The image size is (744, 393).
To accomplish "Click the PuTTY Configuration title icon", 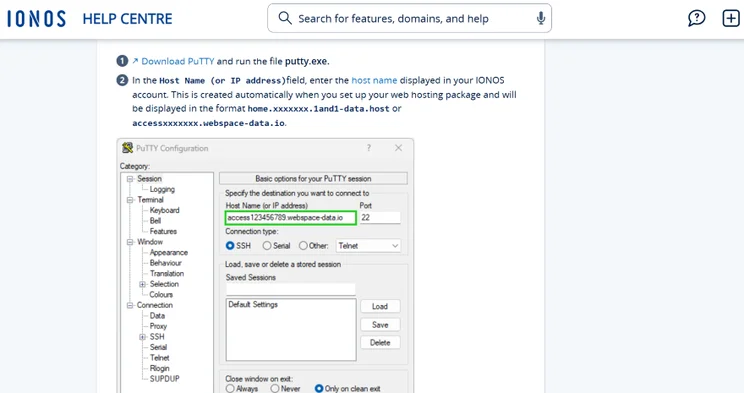I will click(x=127, y=148).
